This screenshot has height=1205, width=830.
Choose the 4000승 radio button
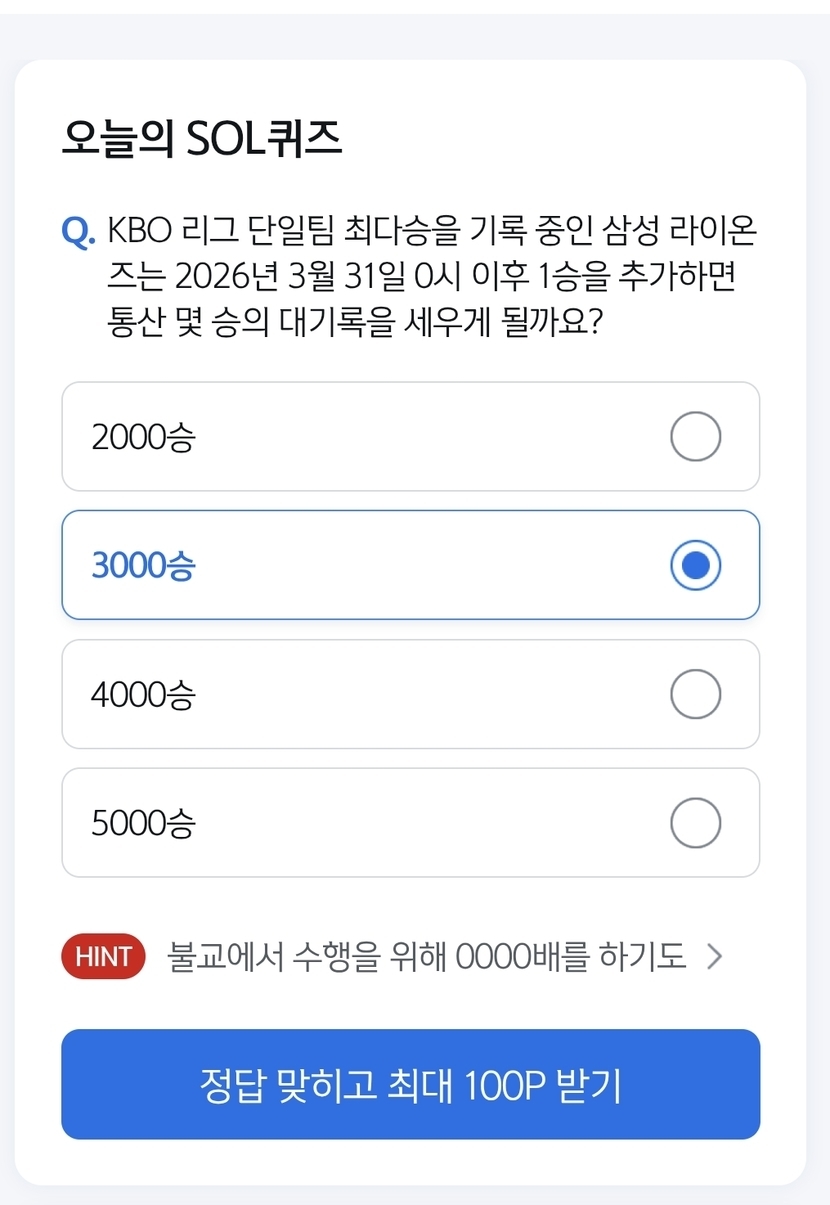click(695, 695)
